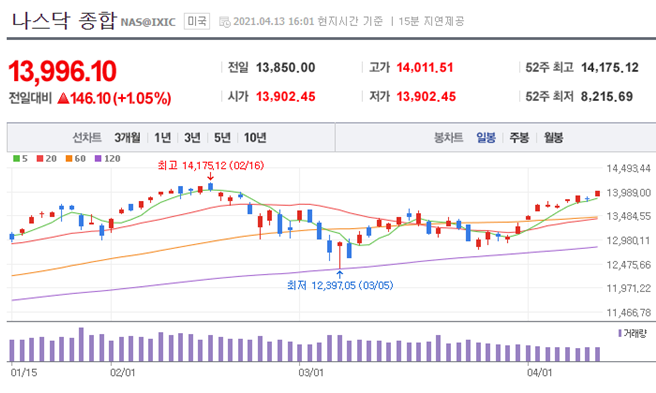Select the 일봉 daily candle chart
656x393 pixels.
tap(486, 137)
